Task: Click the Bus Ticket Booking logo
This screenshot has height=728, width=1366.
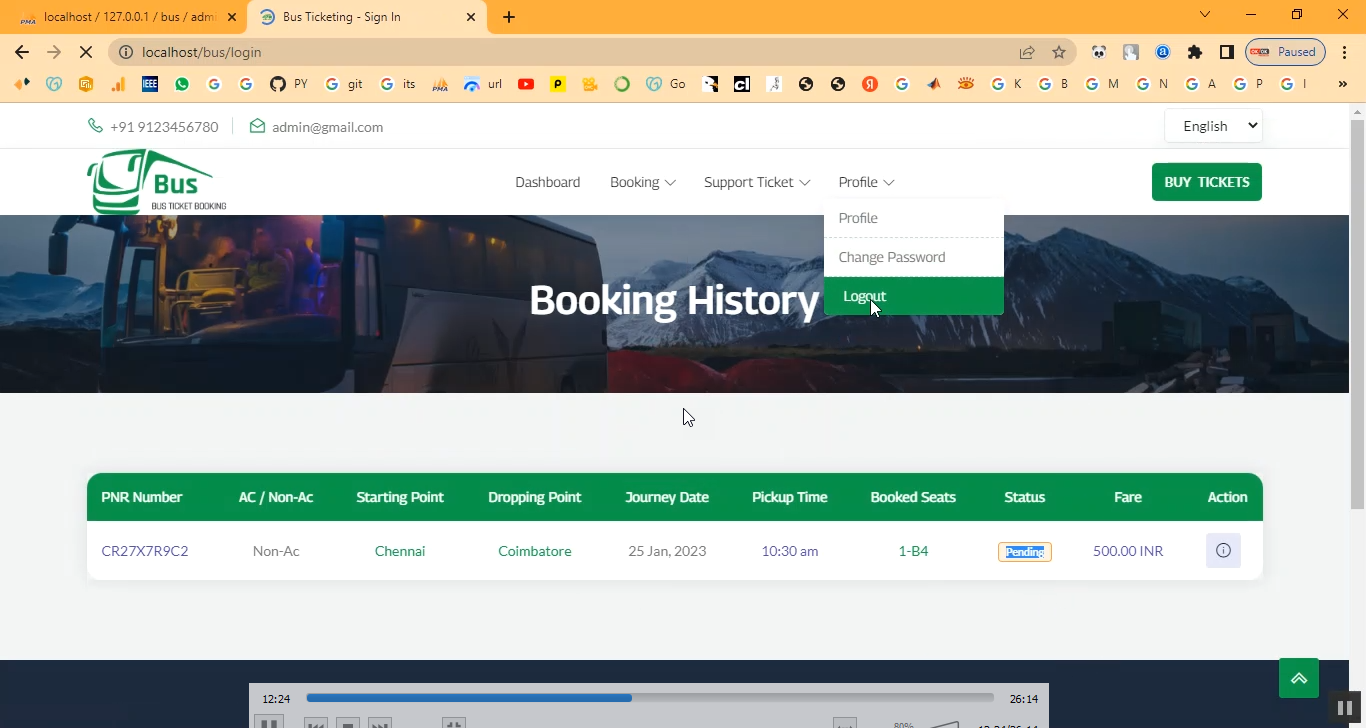Action: [157, 182]
